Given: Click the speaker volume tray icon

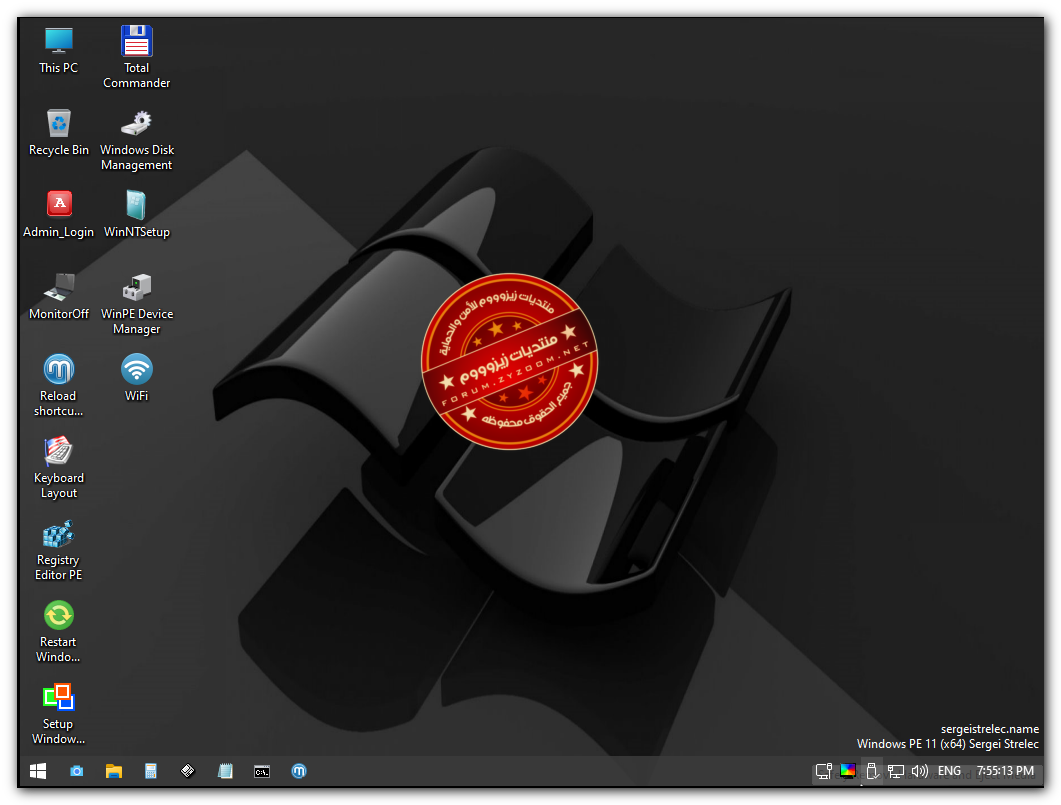Looking at the screenshot, I should tap(919, 771).
